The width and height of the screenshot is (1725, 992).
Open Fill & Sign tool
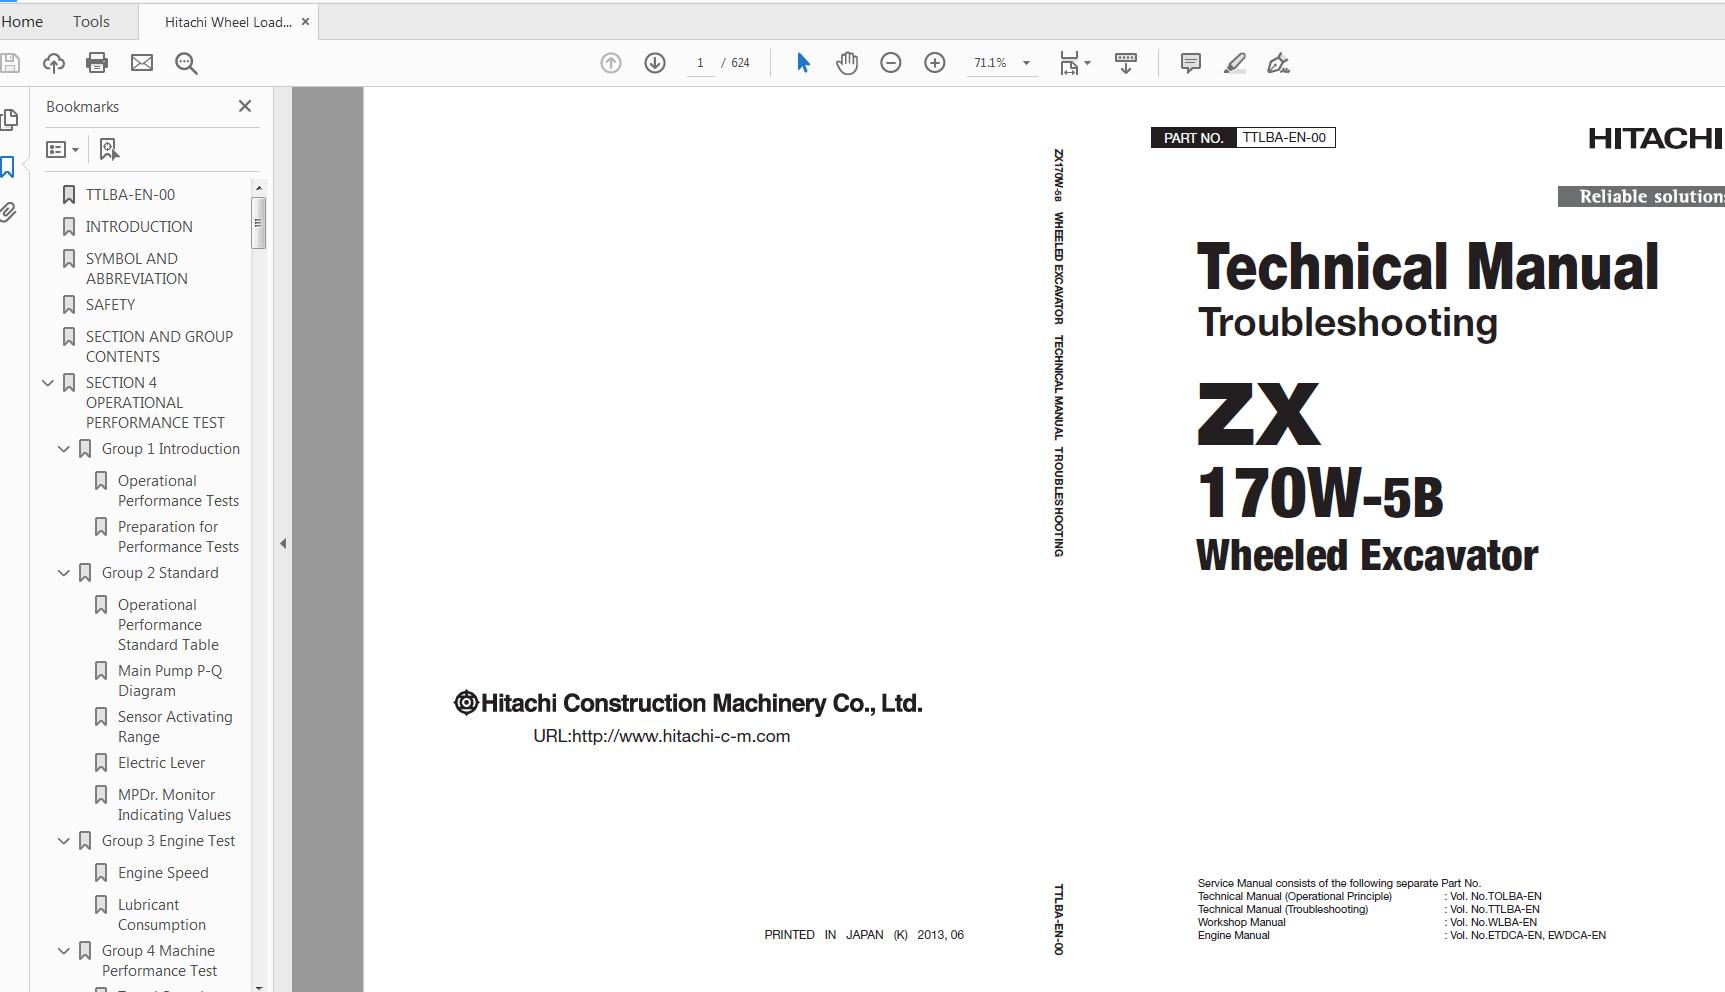click(x=1278, y=63)
